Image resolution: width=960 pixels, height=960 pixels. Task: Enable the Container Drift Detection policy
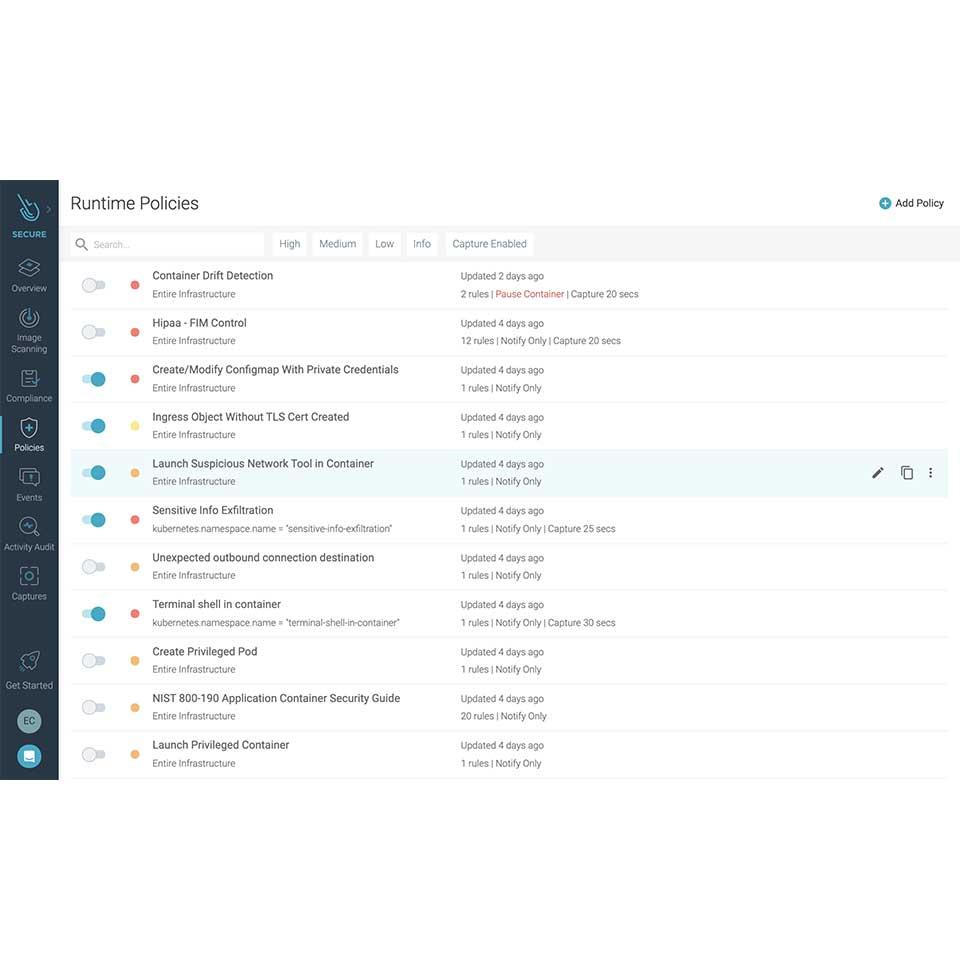(x=94, y=284)
